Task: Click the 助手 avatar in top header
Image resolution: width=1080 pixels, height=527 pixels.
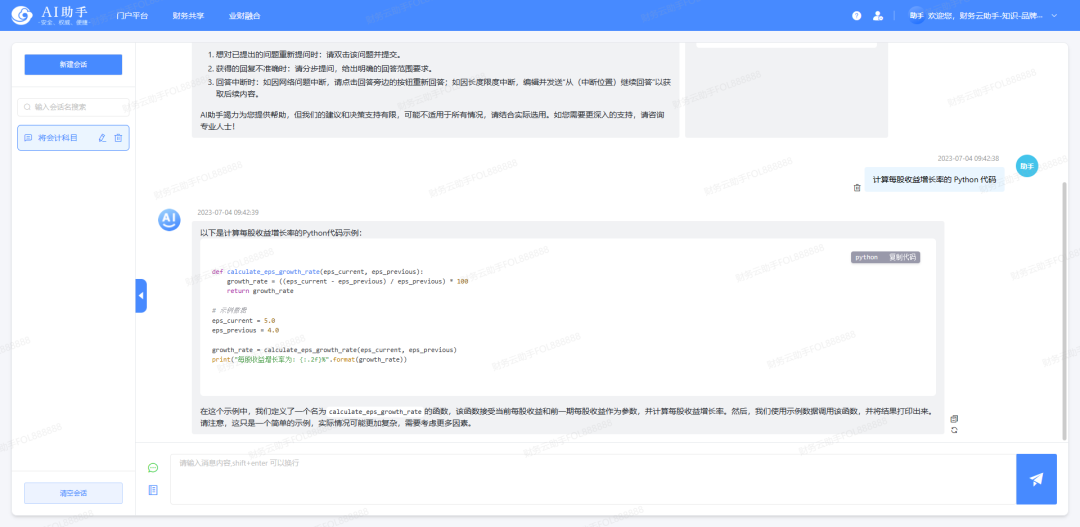Action: coord(916,15)
